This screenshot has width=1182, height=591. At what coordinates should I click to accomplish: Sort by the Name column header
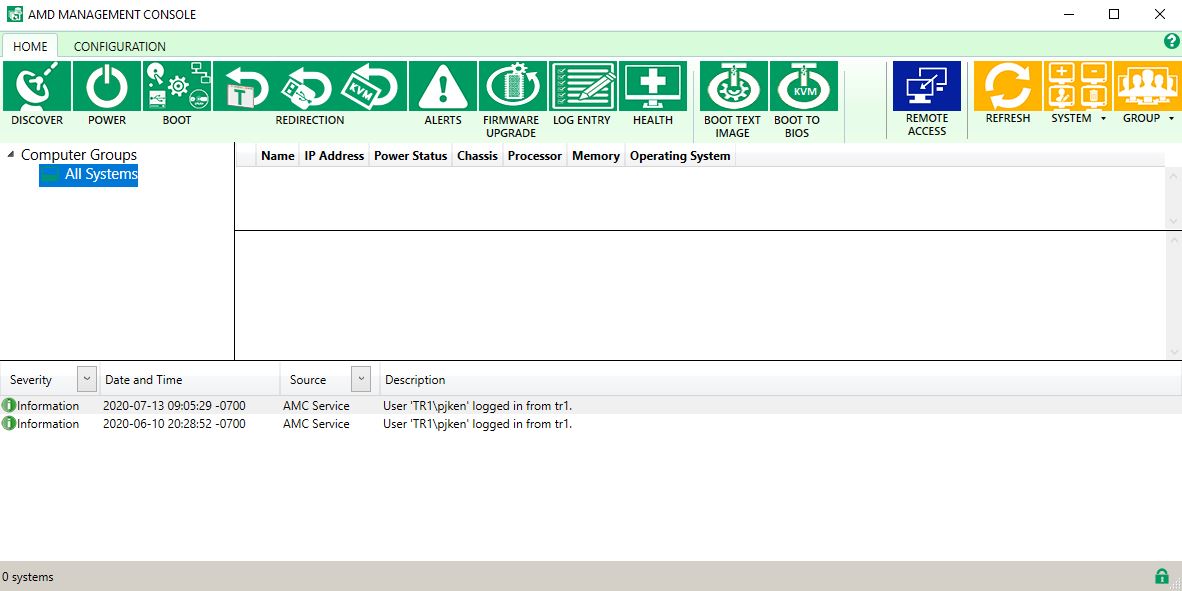pyautogui.click(x=277, y=156)
